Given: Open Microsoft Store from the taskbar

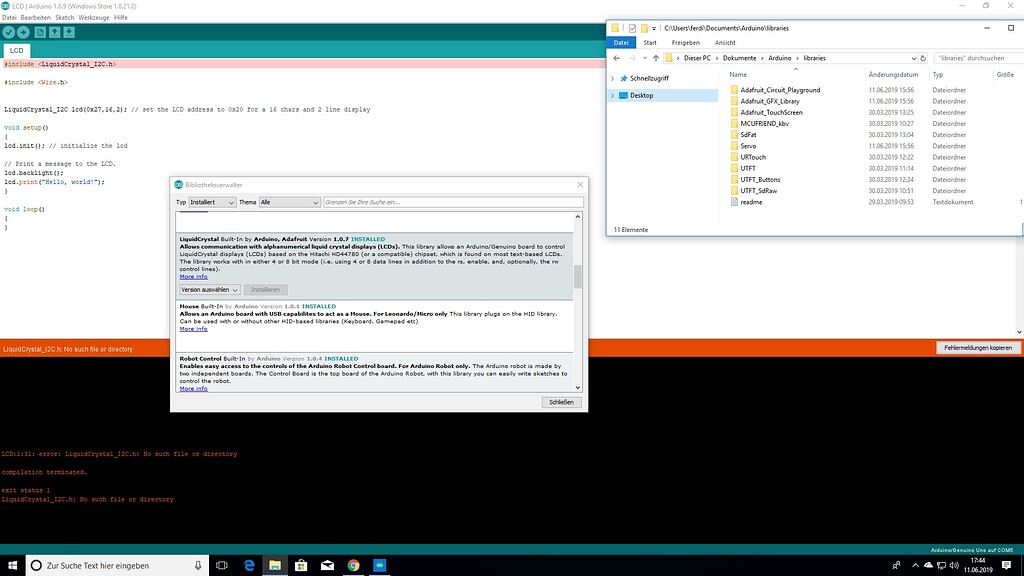Looking at the screenshot, I should pyautogui.click(x=301, y=566).
